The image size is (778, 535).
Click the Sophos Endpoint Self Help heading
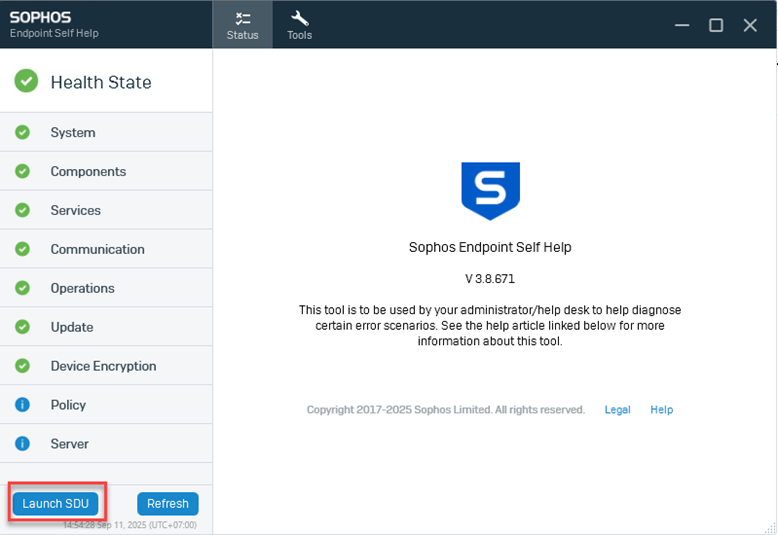click(x=490, y=247)
